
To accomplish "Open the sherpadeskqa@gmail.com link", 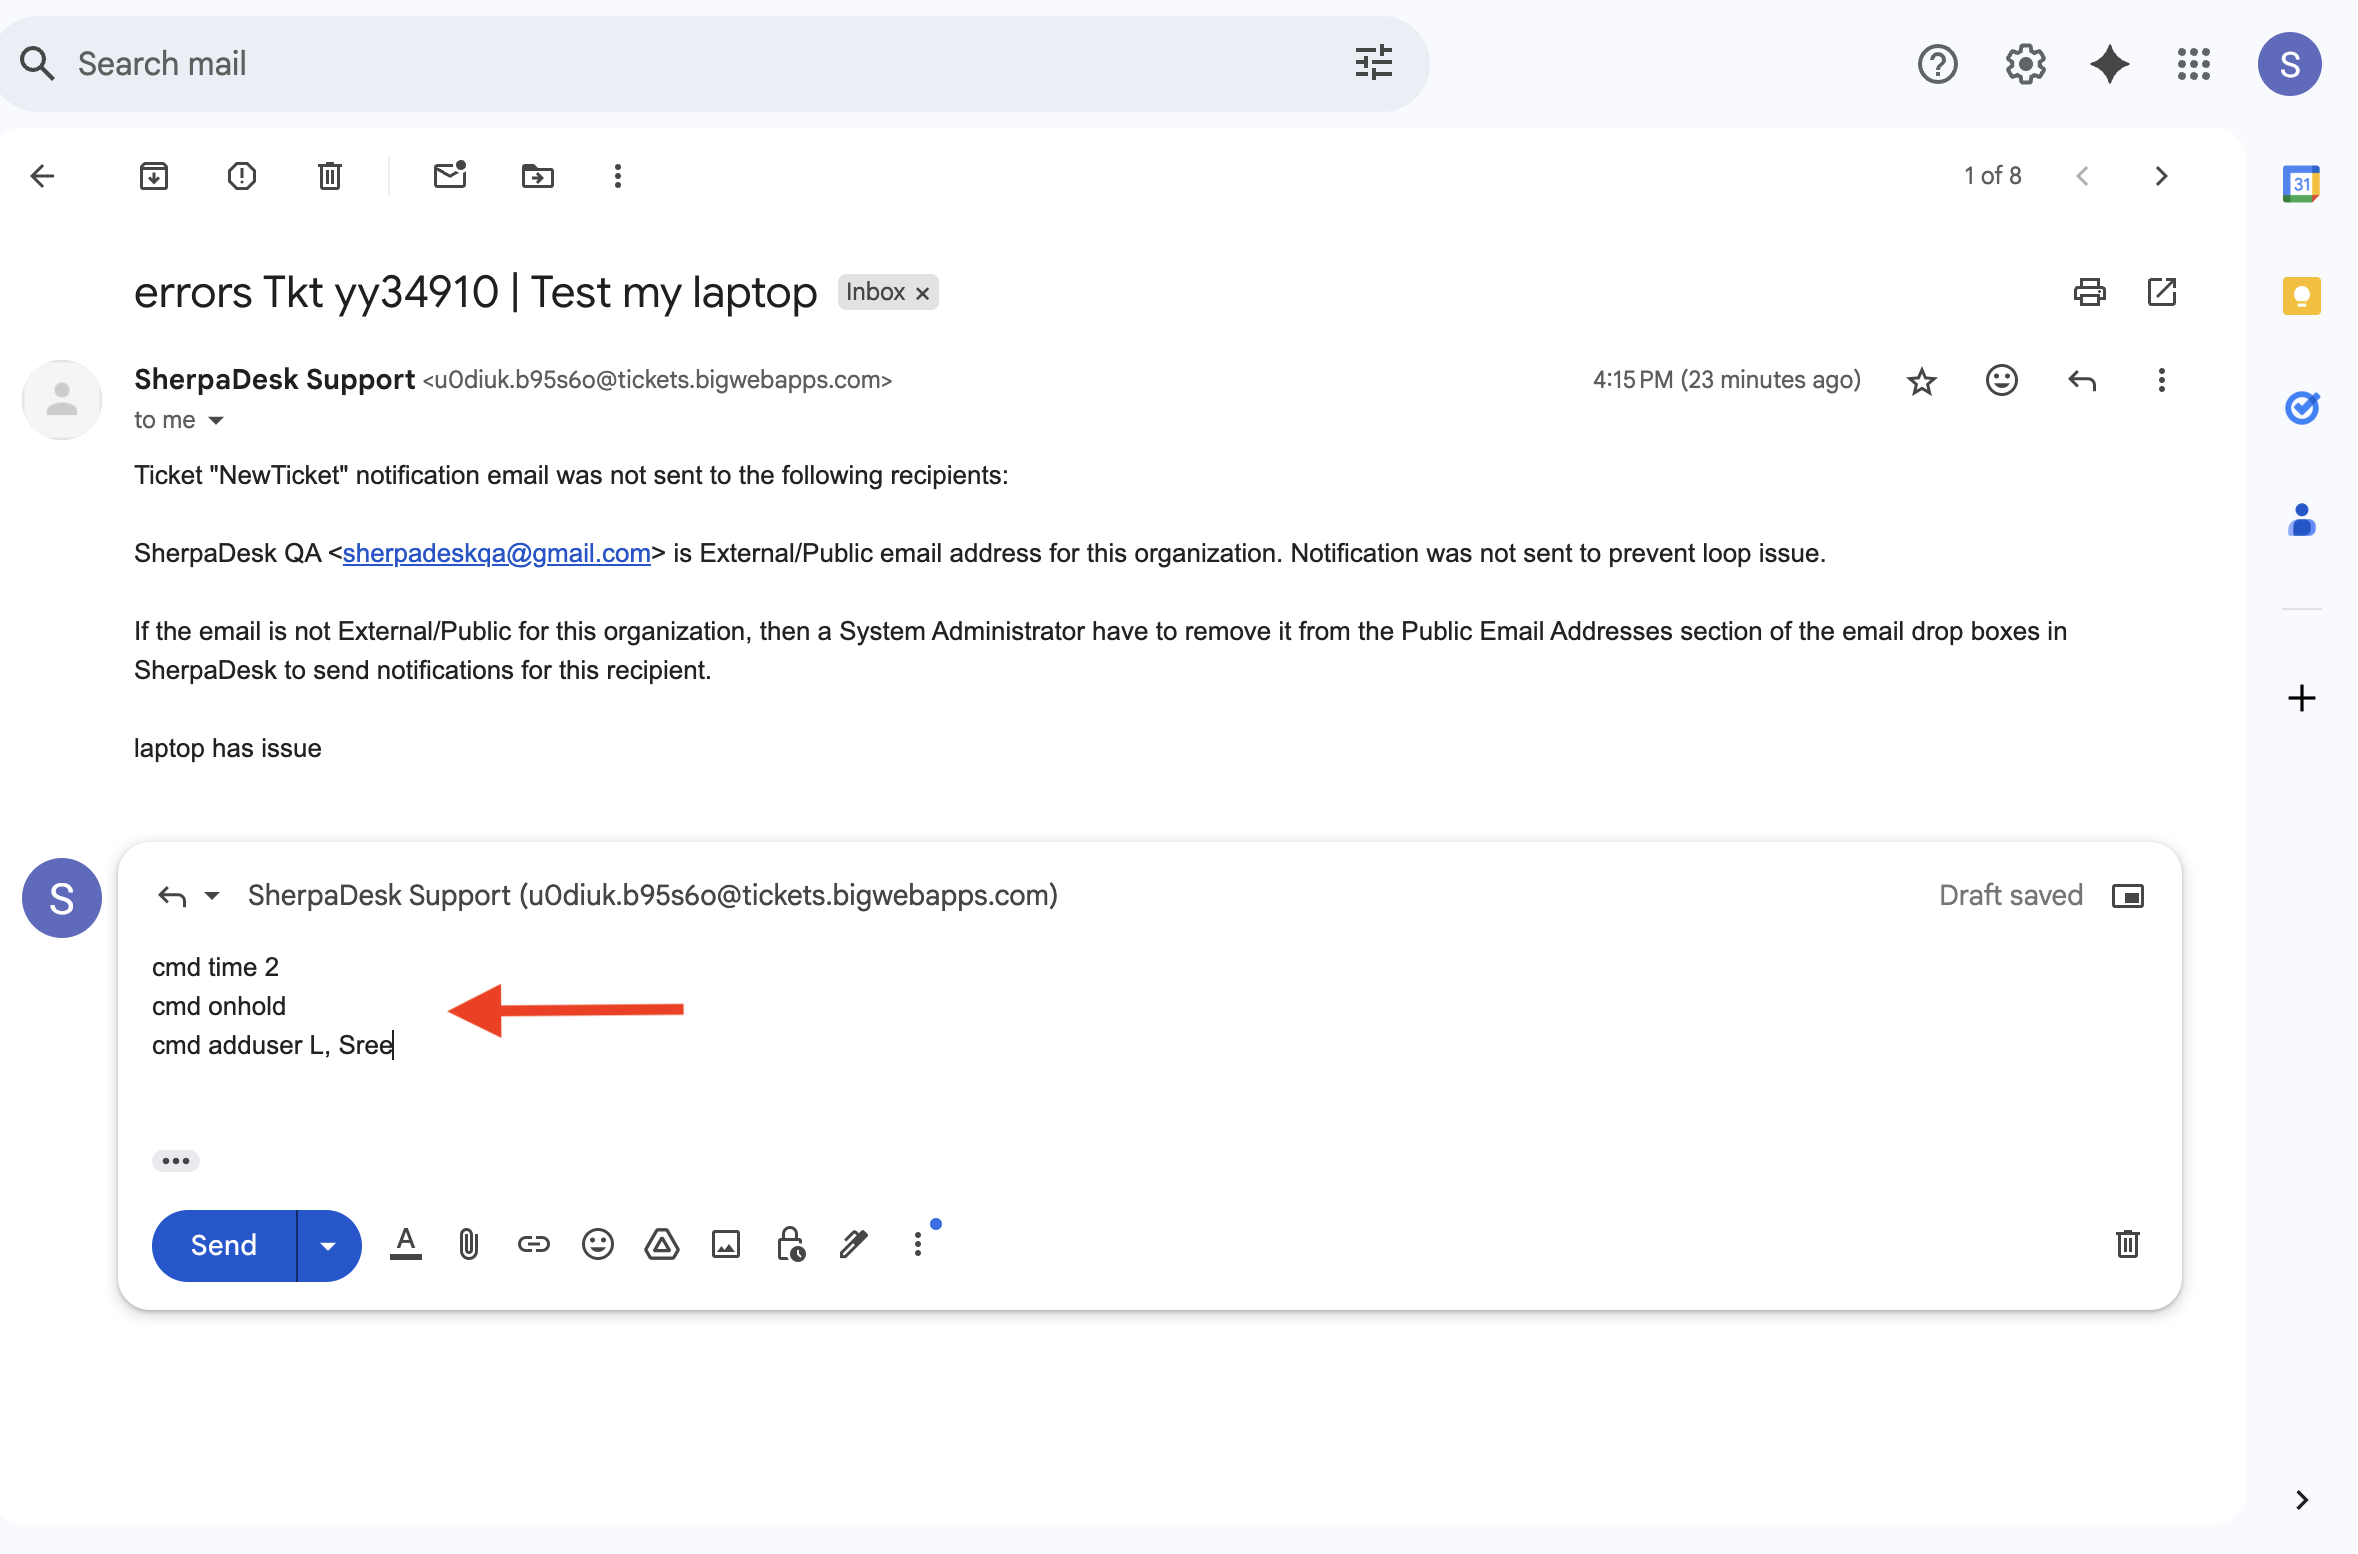I will pos(496,553).
